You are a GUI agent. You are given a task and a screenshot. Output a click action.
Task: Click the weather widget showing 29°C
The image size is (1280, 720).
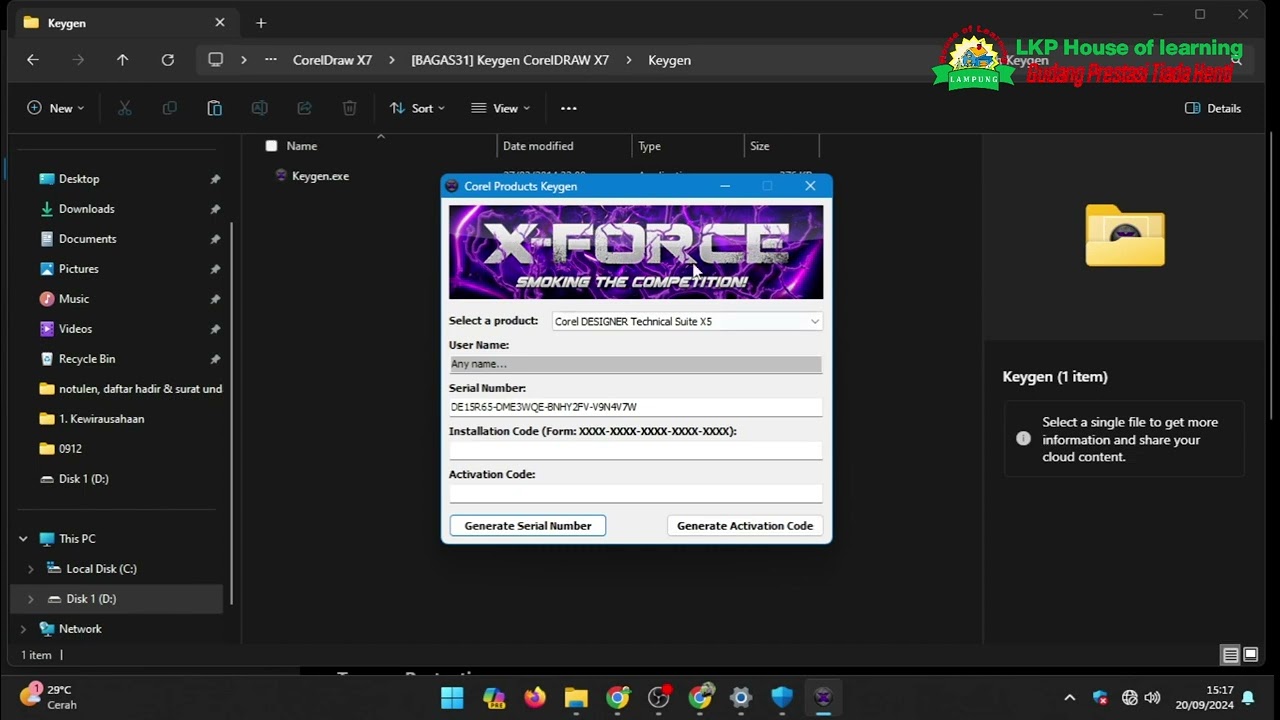point(48,697)
